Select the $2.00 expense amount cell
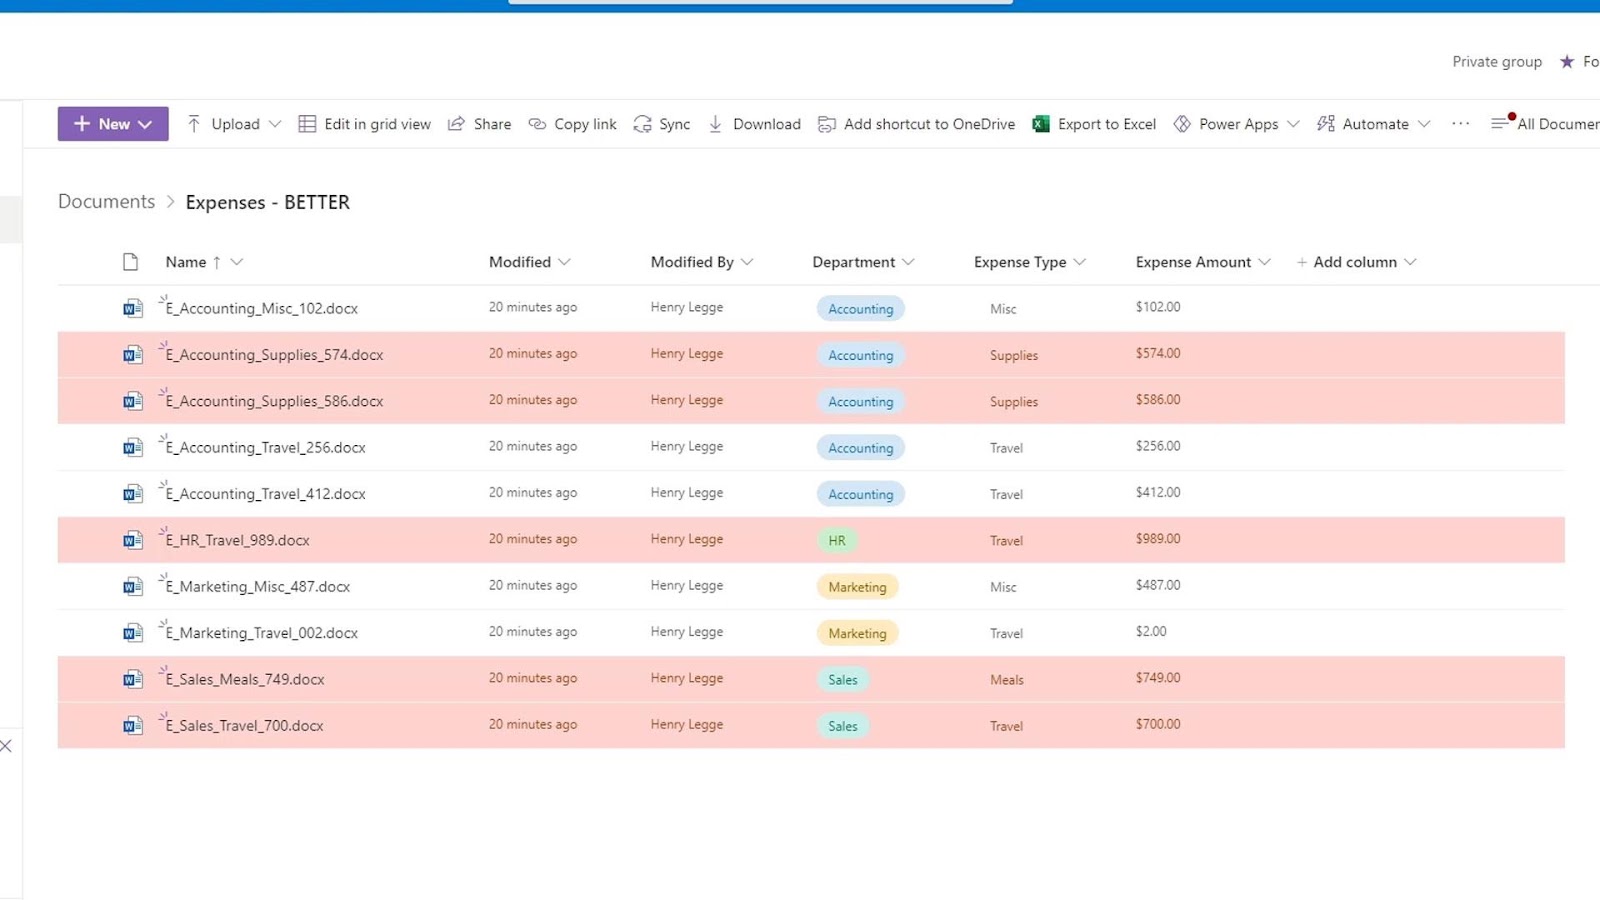Screen dimensions: 1600x900 click(1151, 632)
